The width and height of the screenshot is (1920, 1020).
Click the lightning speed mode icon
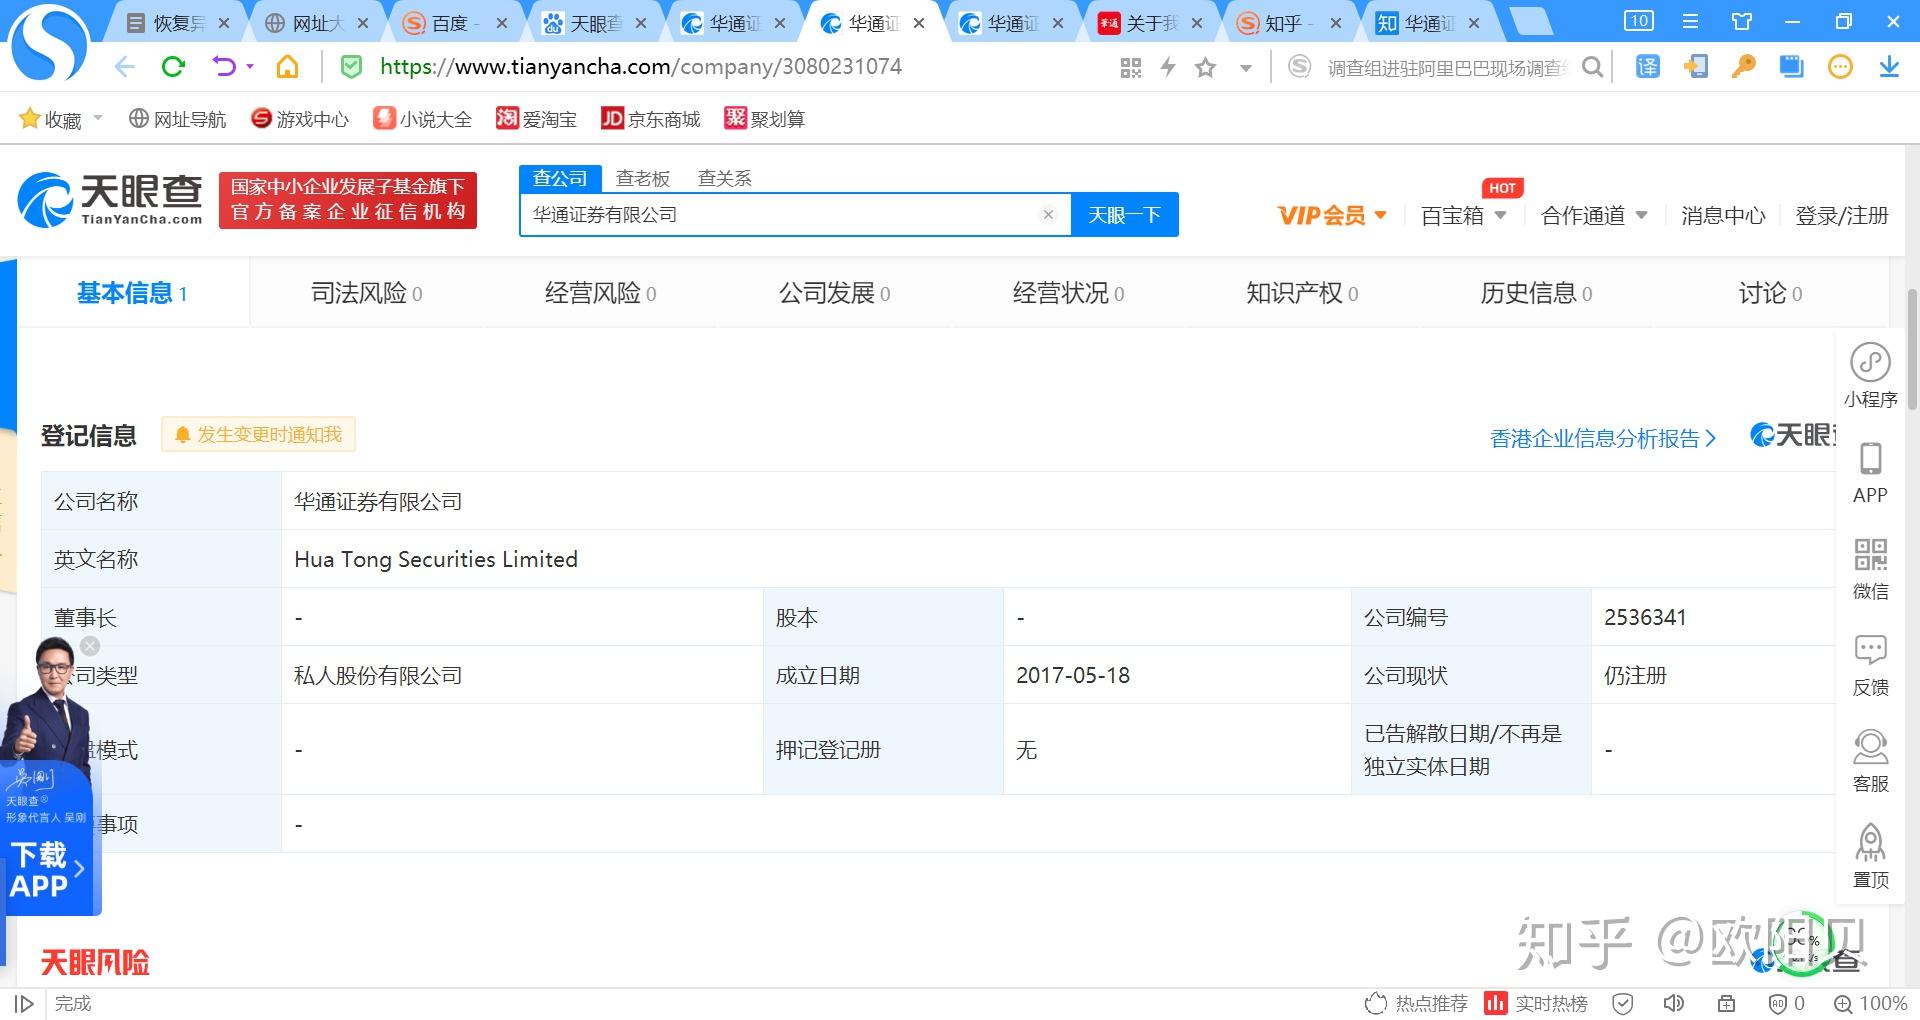tap(1167, 67)
